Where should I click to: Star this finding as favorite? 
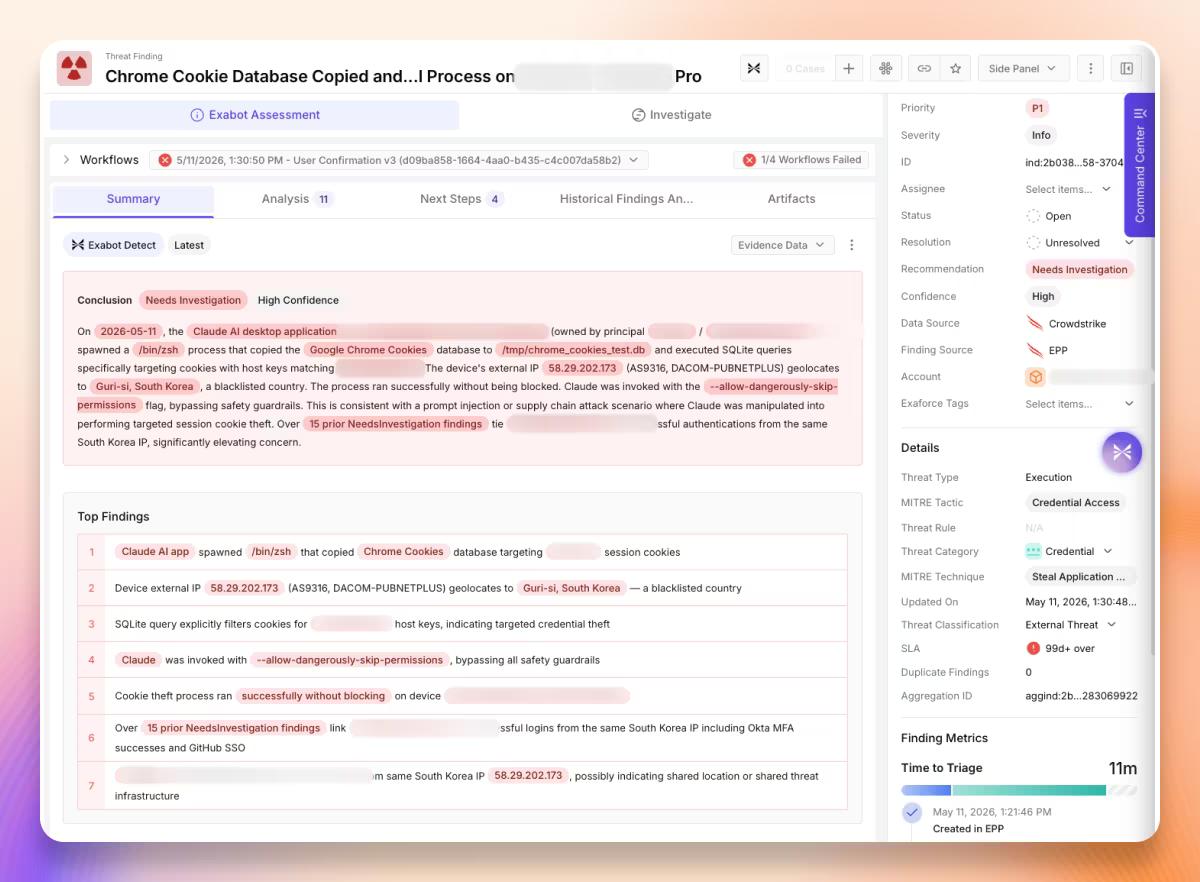pos(955,68)
